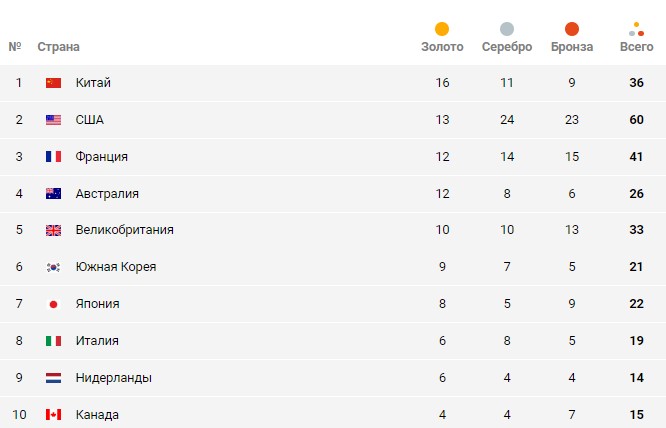Image resolution: width=666 pixels, height=428 pixels.
Task: Select the Нидерланды row name
Action: click(113, 378)
